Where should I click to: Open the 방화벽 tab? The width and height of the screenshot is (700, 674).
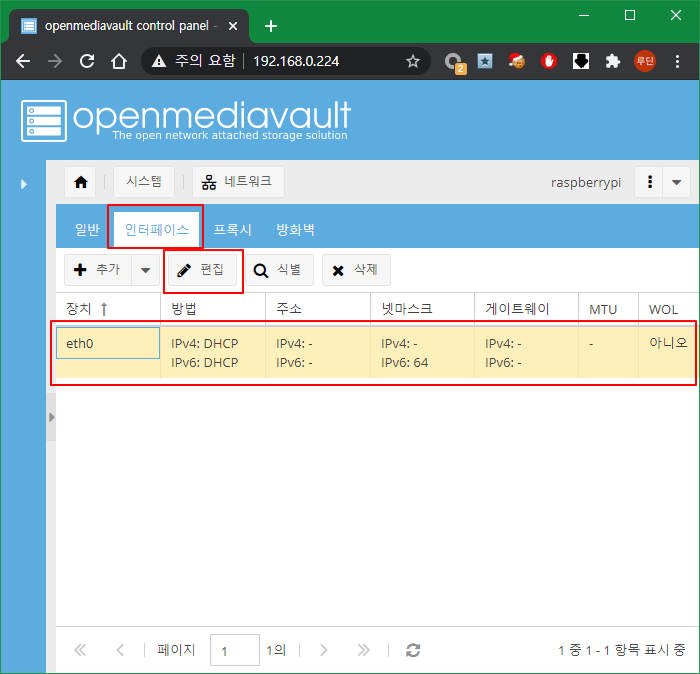[x=295, y=229]
